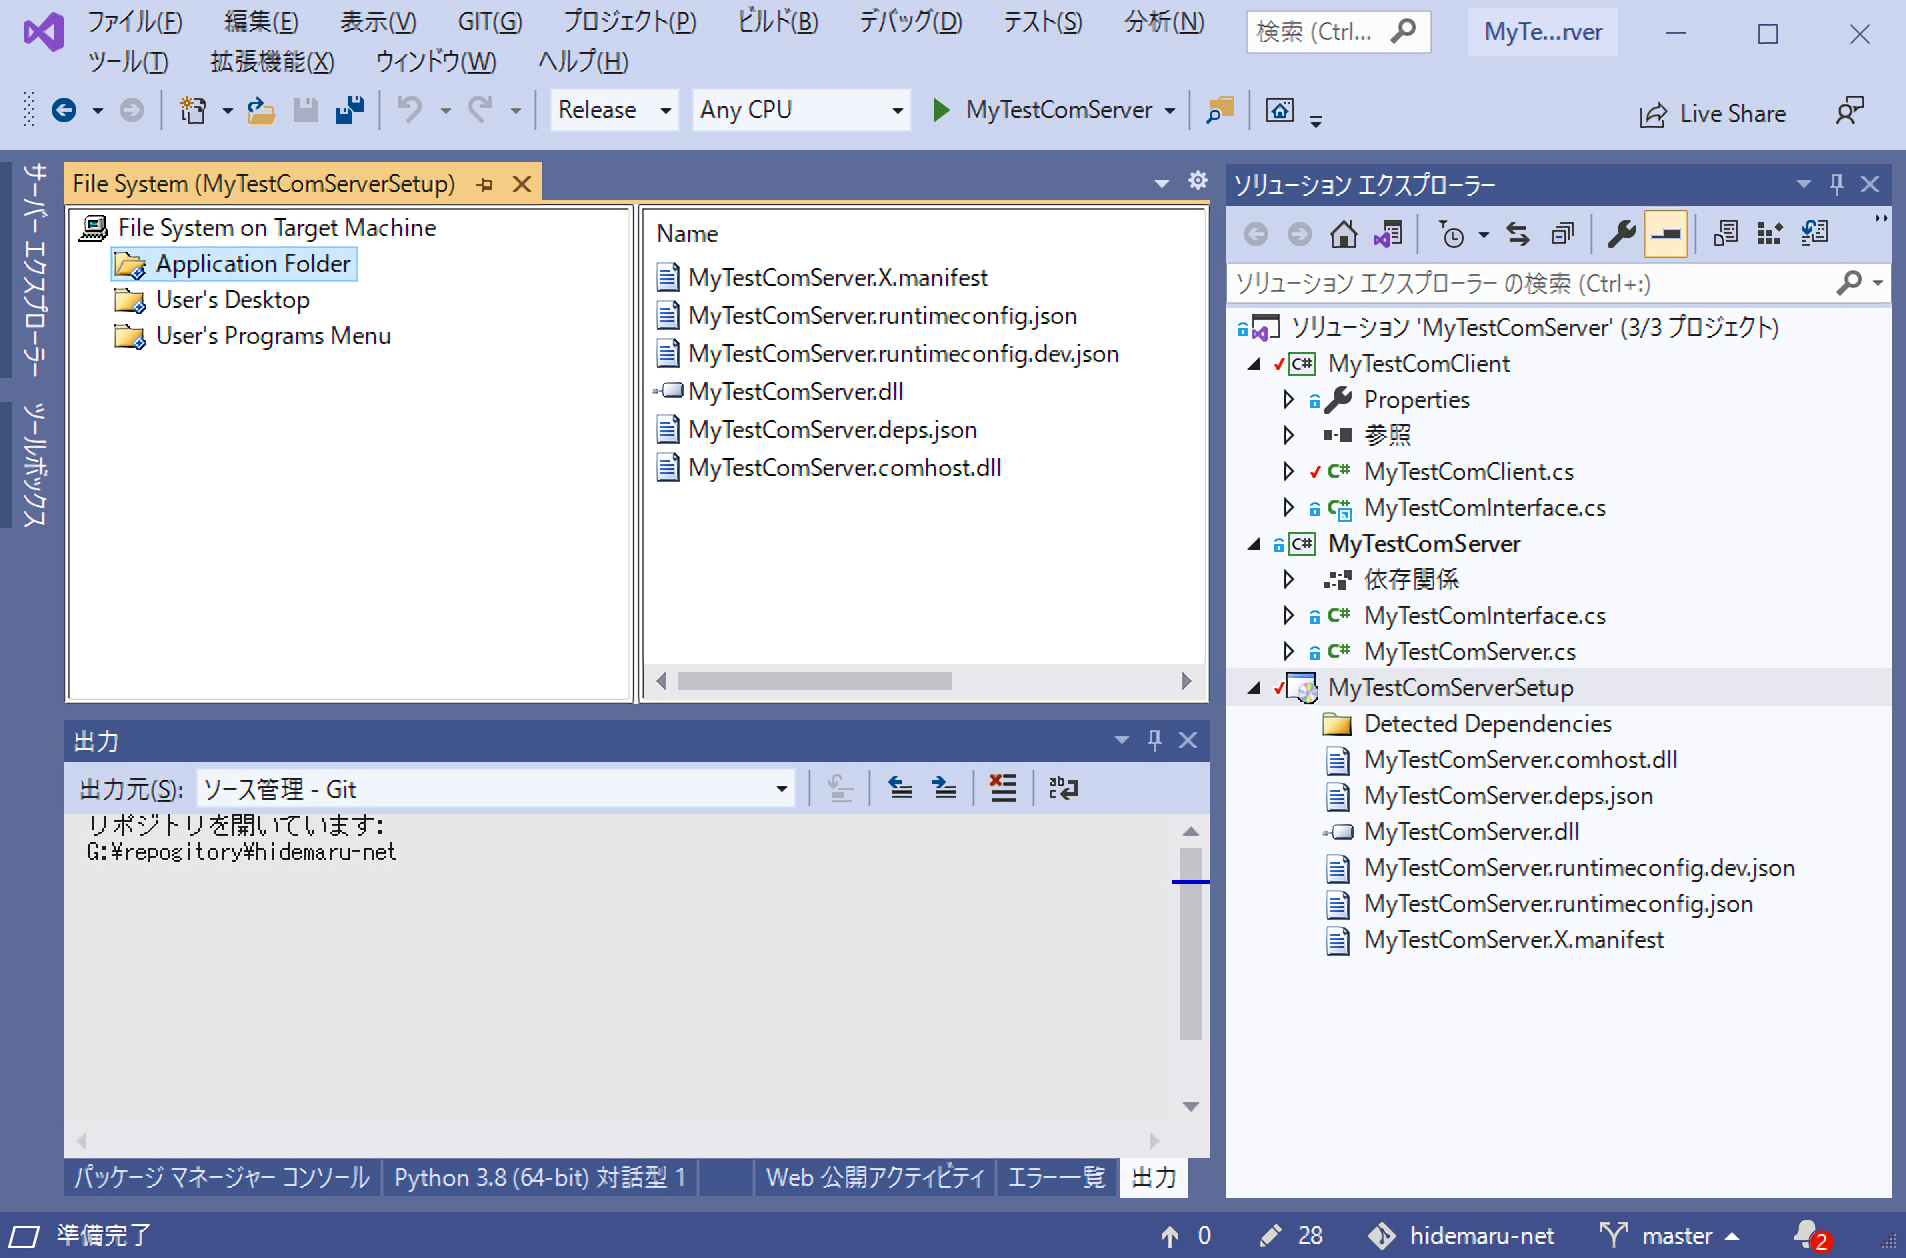Click the file list horizontal scrollbar thumb

point(814,681)
